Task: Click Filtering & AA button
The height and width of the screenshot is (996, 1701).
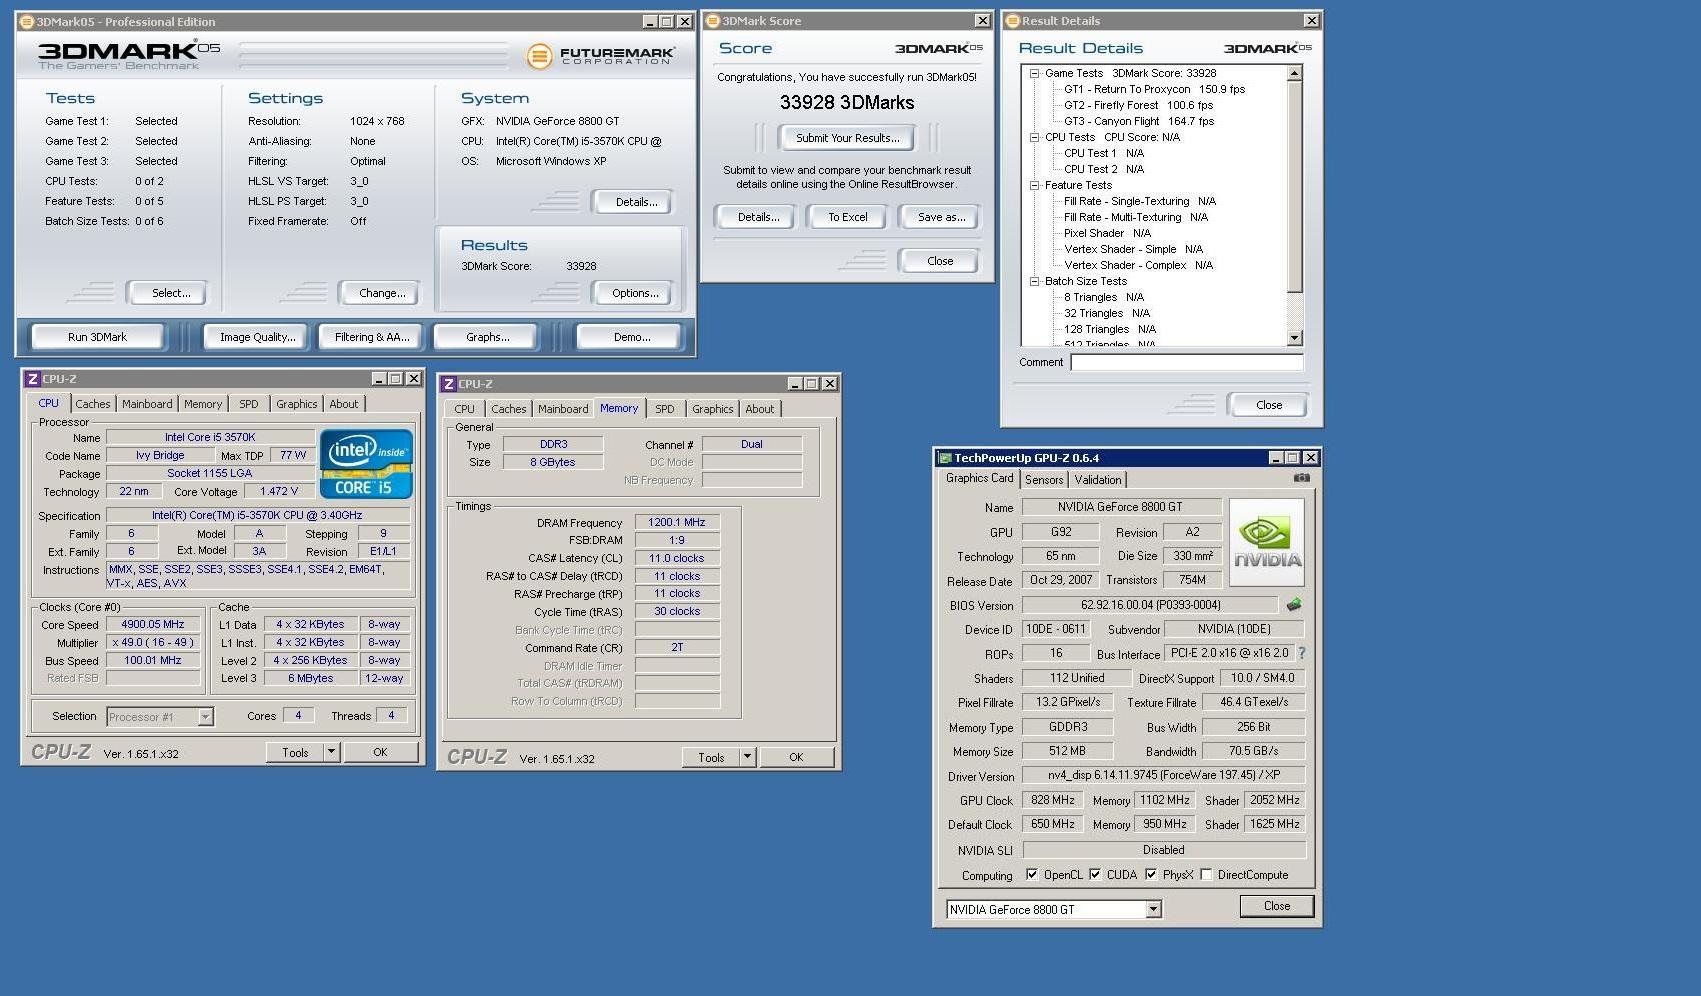Action: tap(372, 337)
